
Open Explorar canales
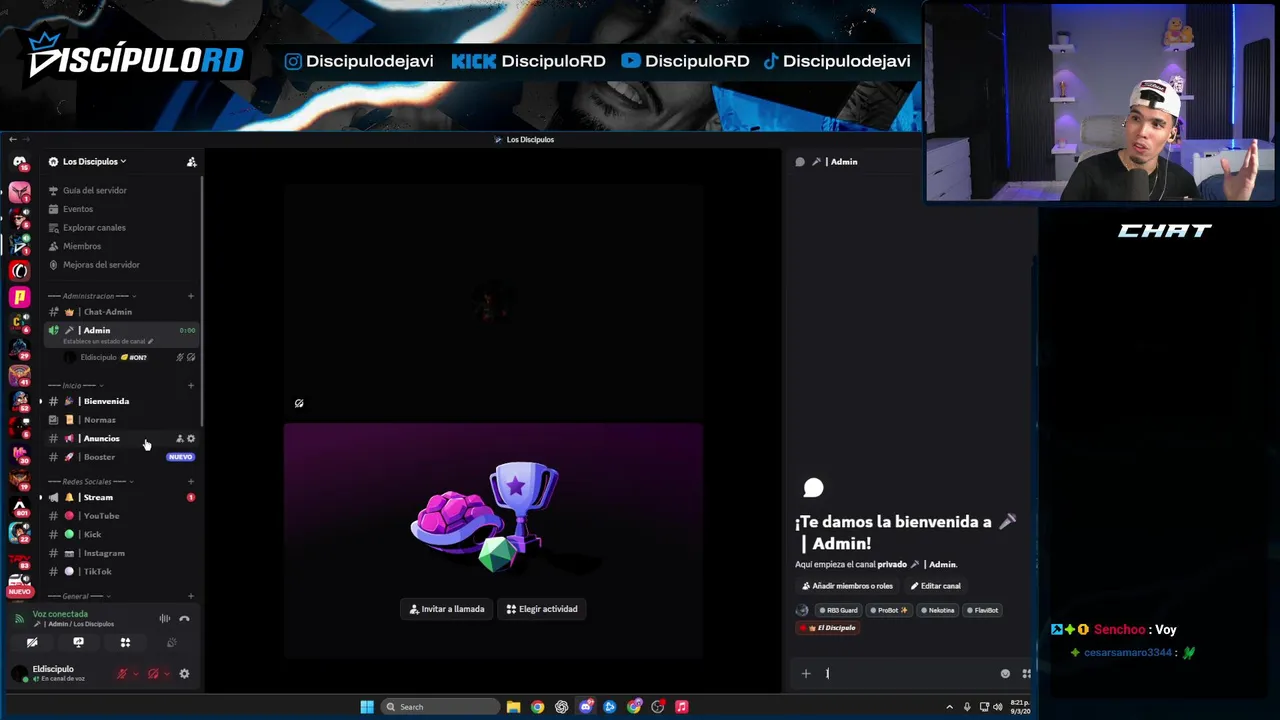coord(94,228)
